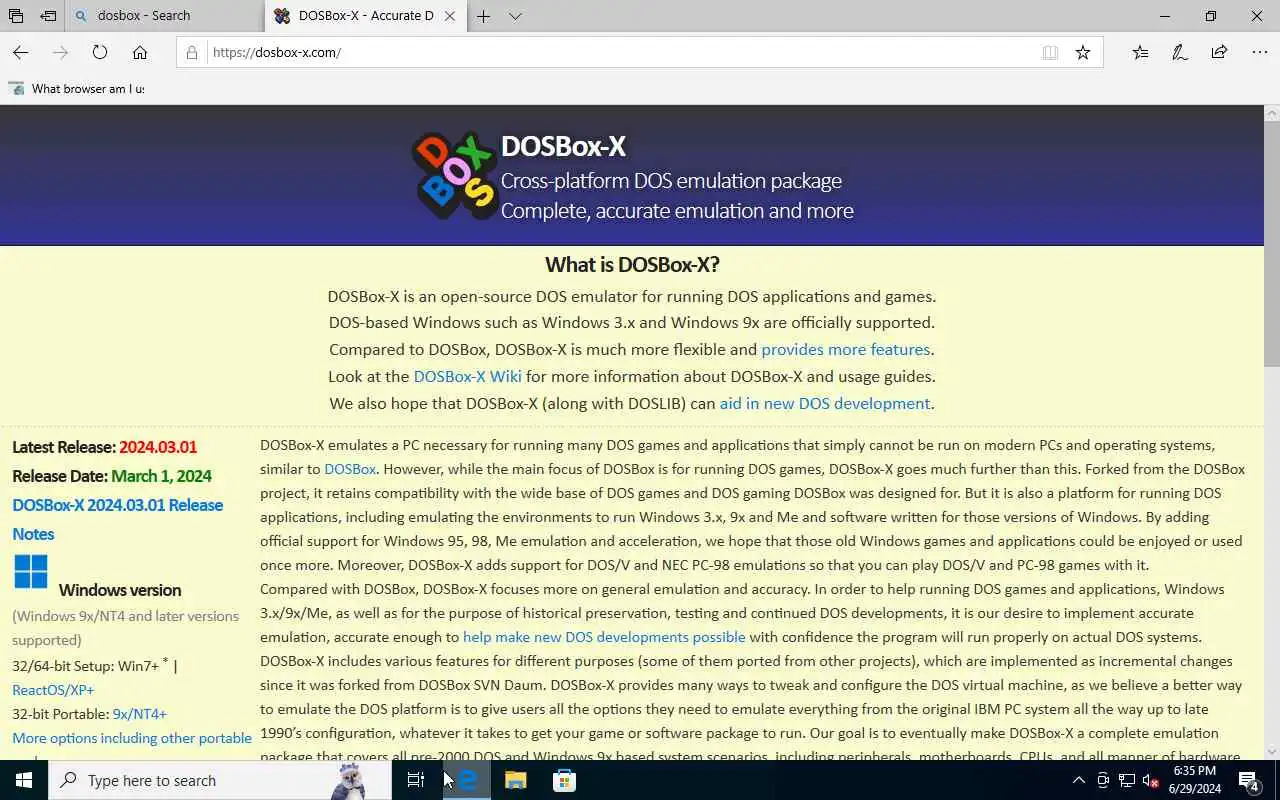Click the Forward navigation arrow
The image size is (1280, 800).
click(60, 52)
